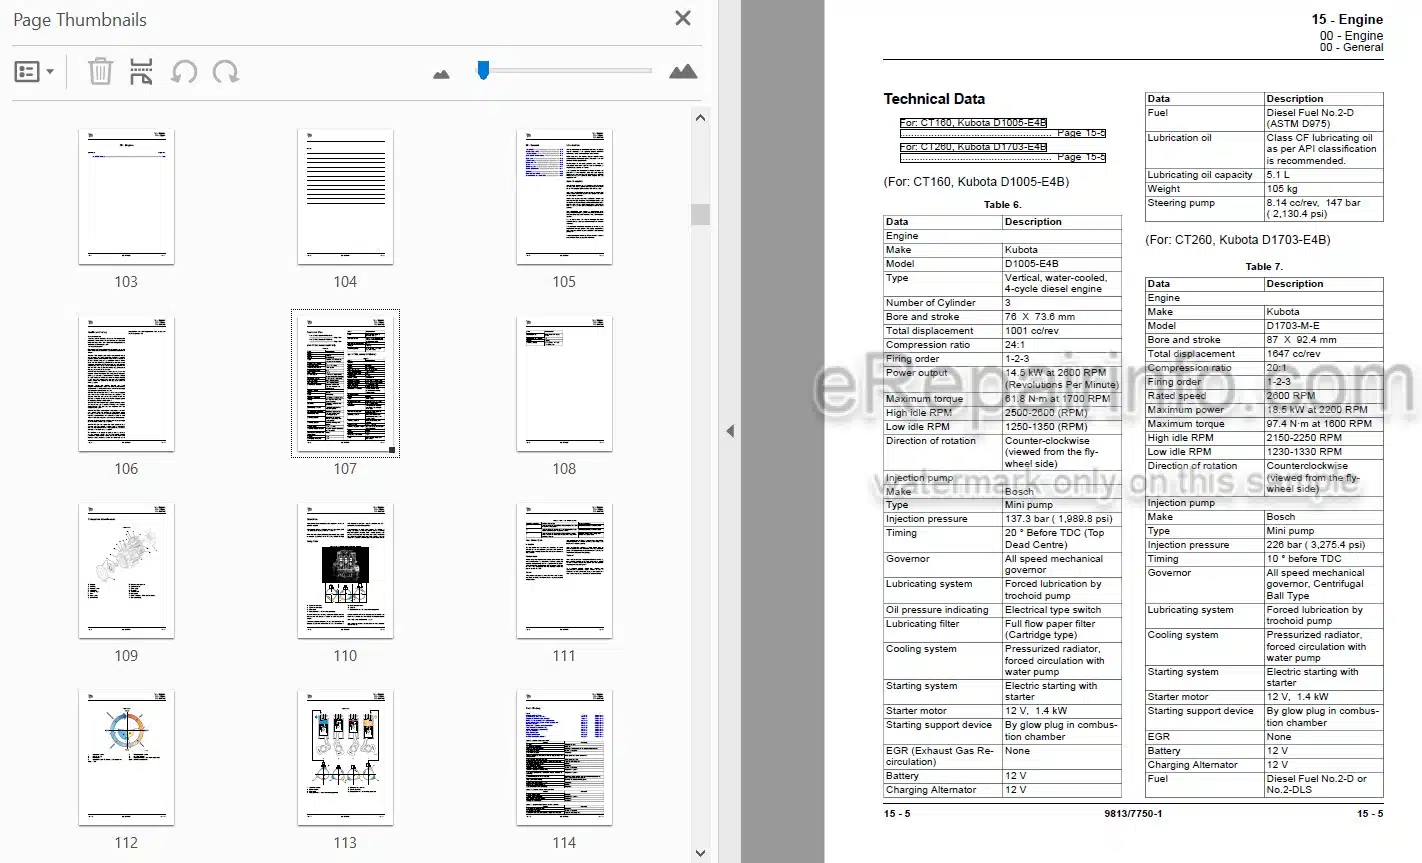Open the thumbnail options menu dropdown

(35, 72)
